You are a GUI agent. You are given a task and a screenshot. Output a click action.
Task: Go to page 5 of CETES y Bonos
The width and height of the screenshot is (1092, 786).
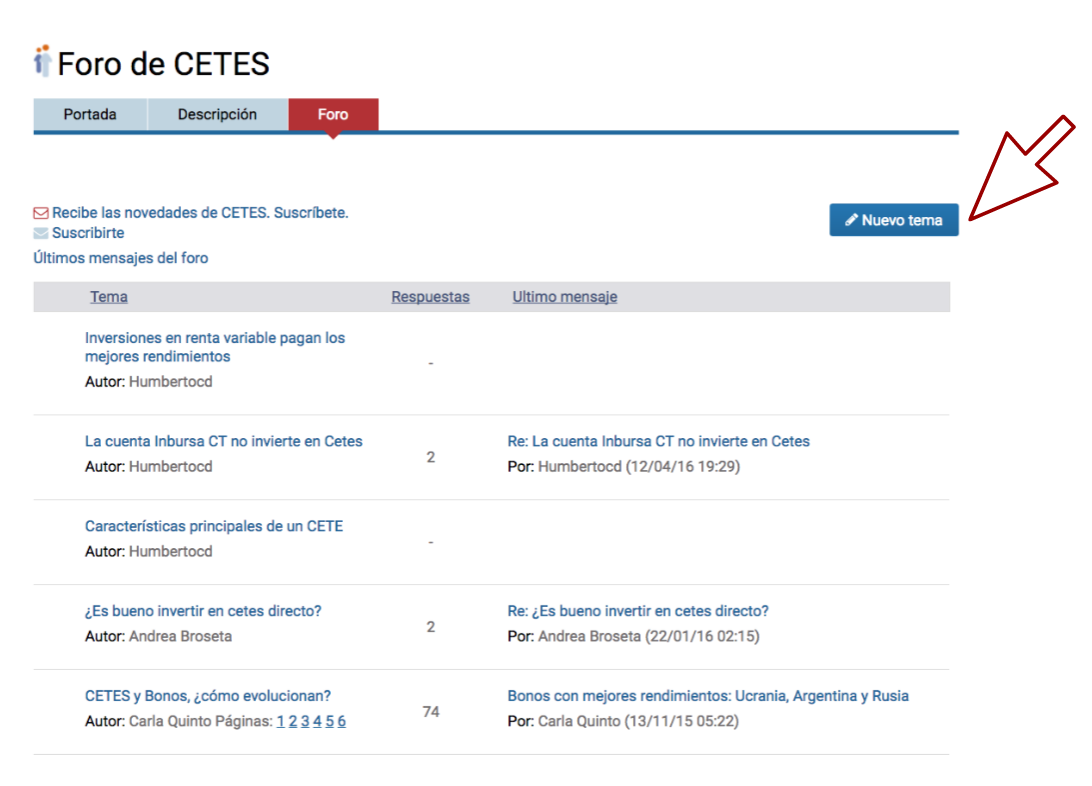(x=329, y=722)
